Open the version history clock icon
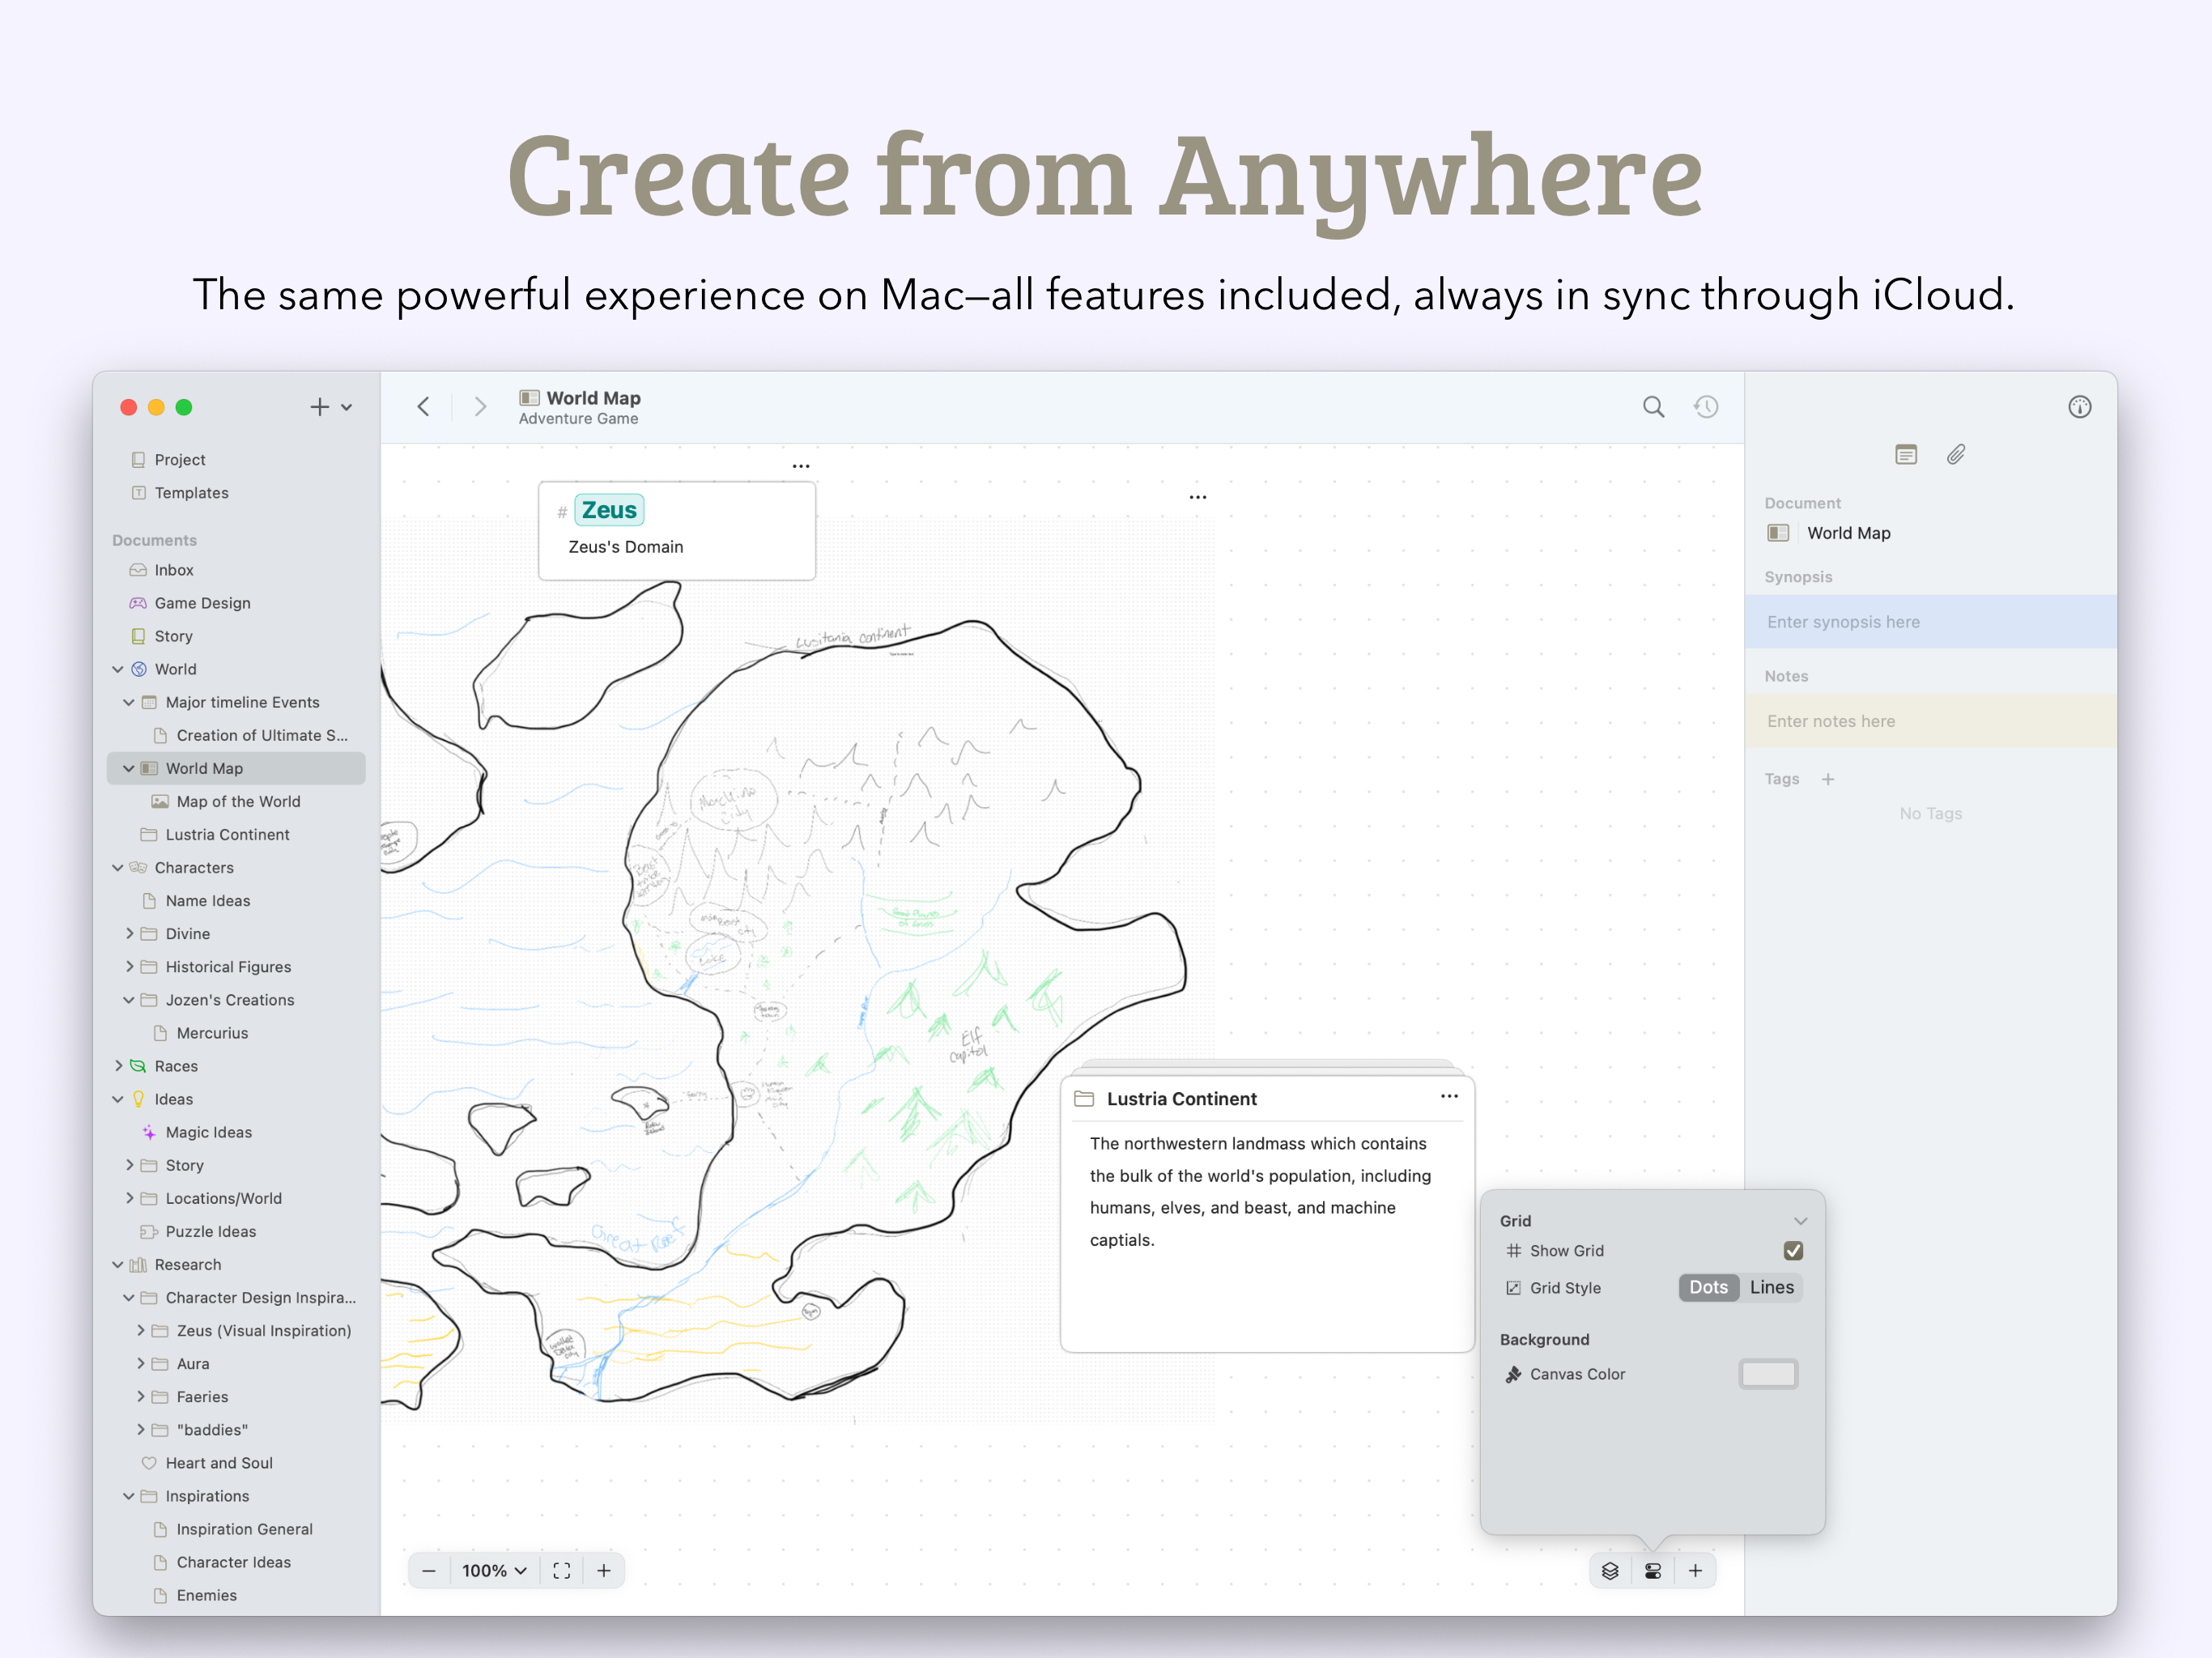Screen dimensions: 2212x1658 pos(1706,407)
